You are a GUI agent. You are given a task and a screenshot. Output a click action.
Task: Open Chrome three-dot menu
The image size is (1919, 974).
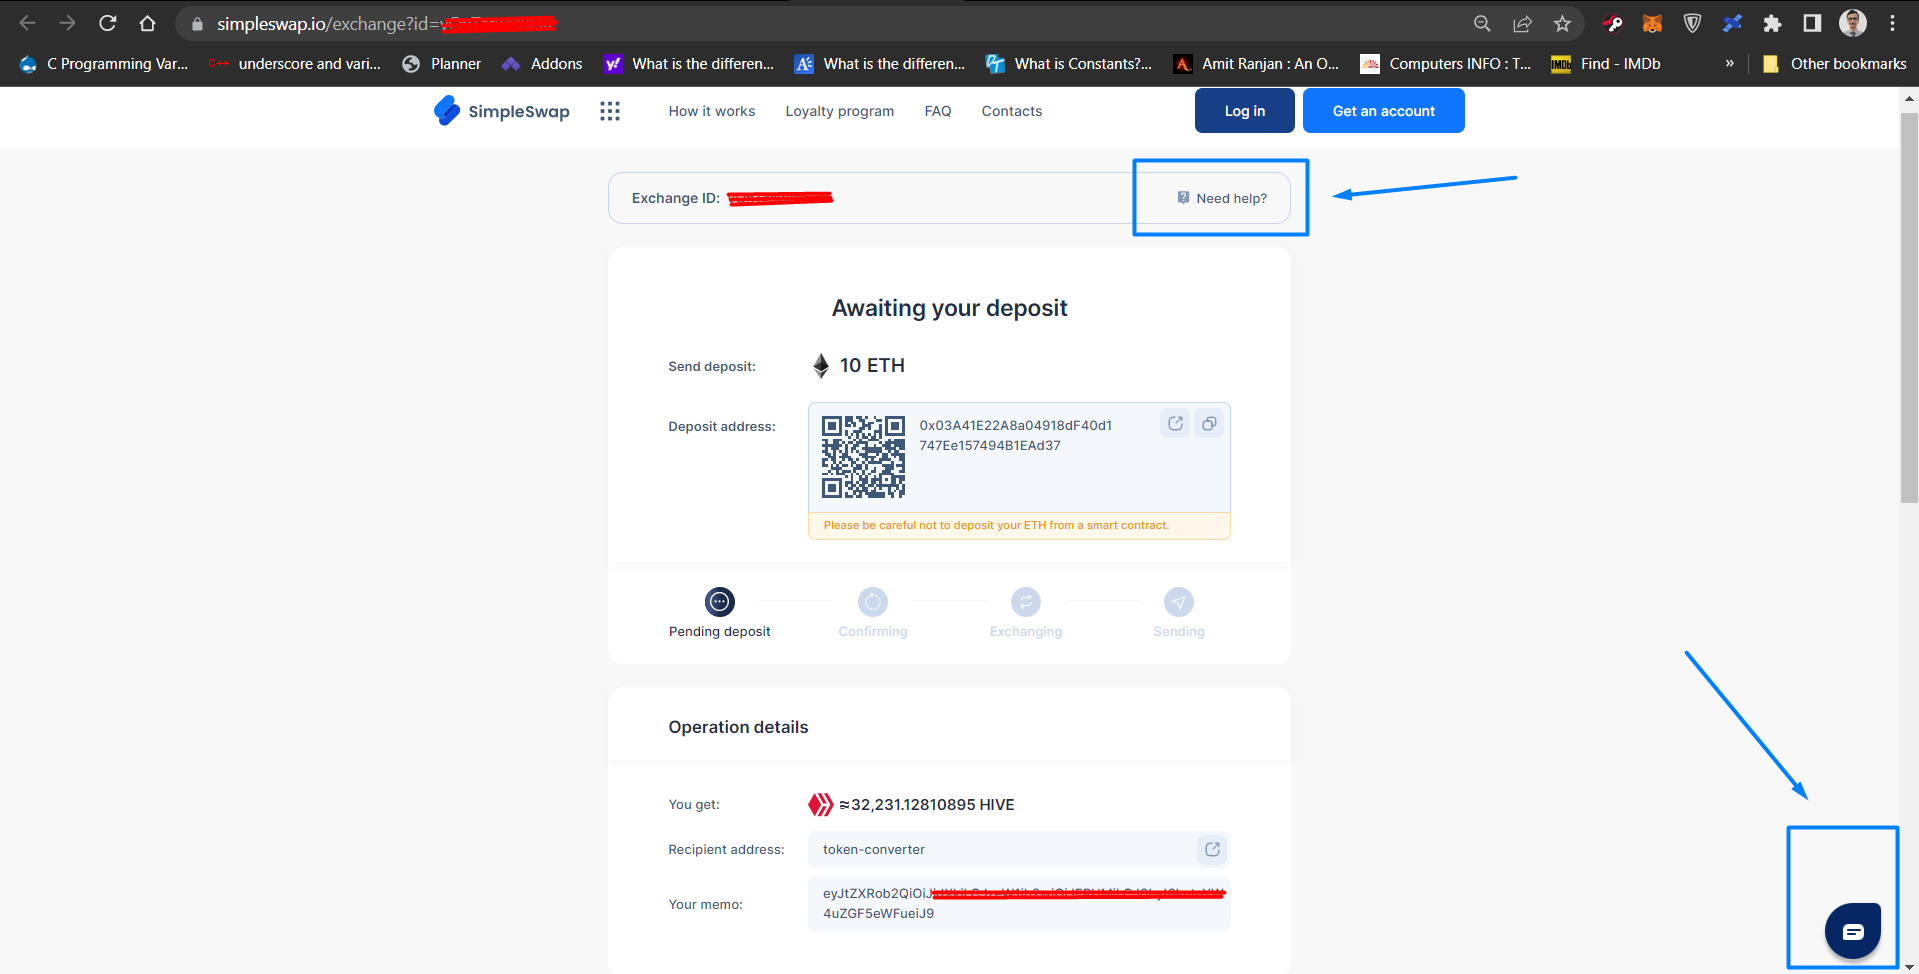[1892, 23]
